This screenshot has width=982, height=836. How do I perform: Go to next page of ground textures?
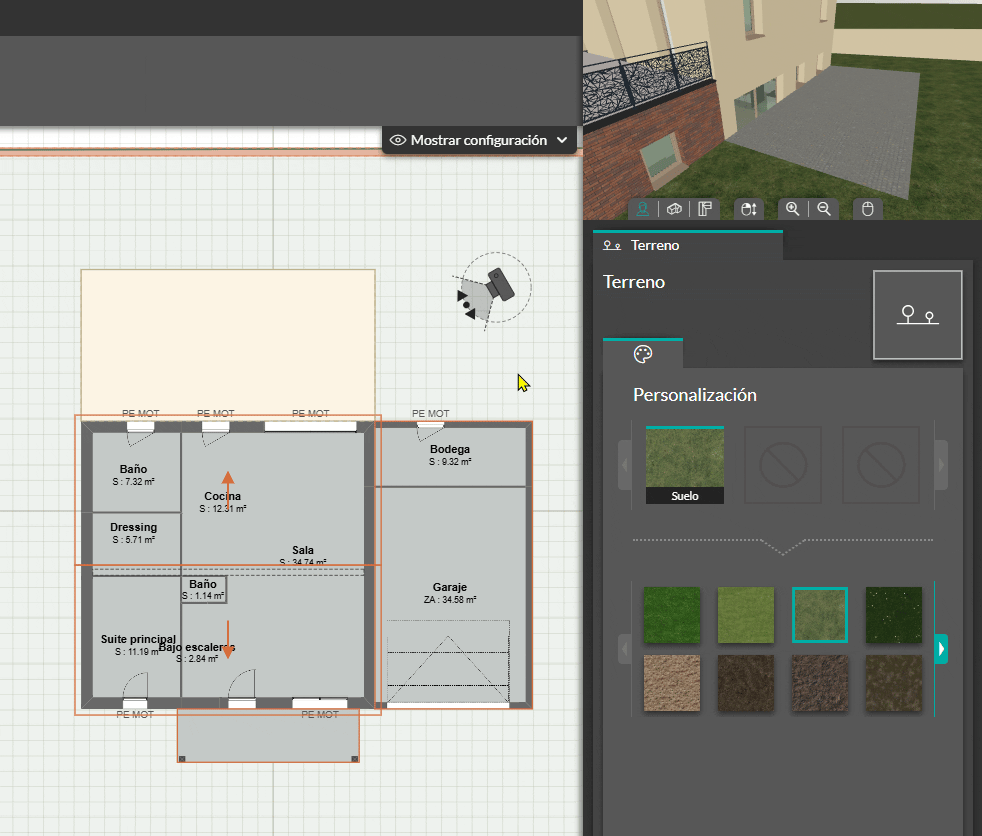pos(941,649)
